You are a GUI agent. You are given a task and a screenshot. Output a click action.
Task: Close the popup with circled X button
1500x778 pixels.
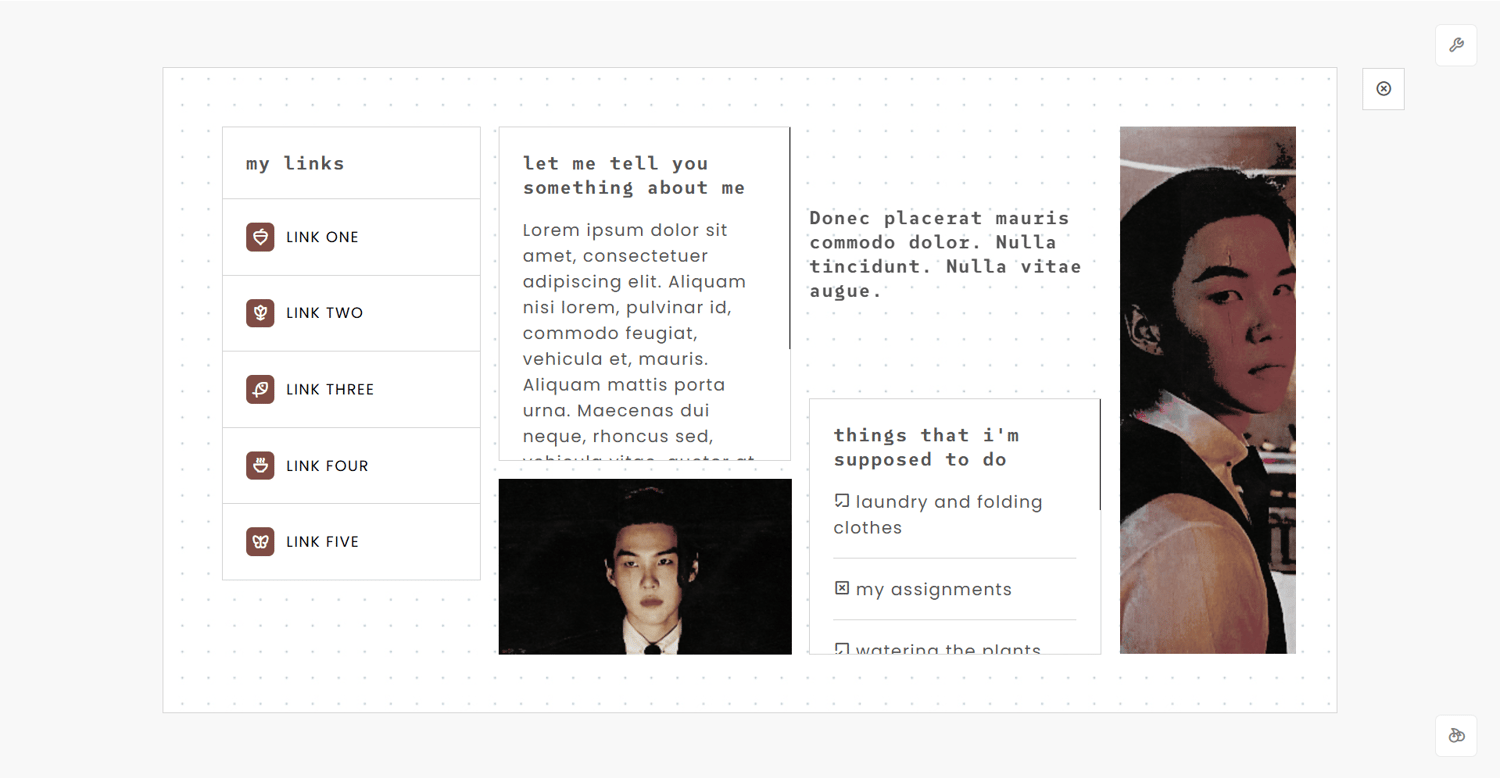coord(1383,89)
